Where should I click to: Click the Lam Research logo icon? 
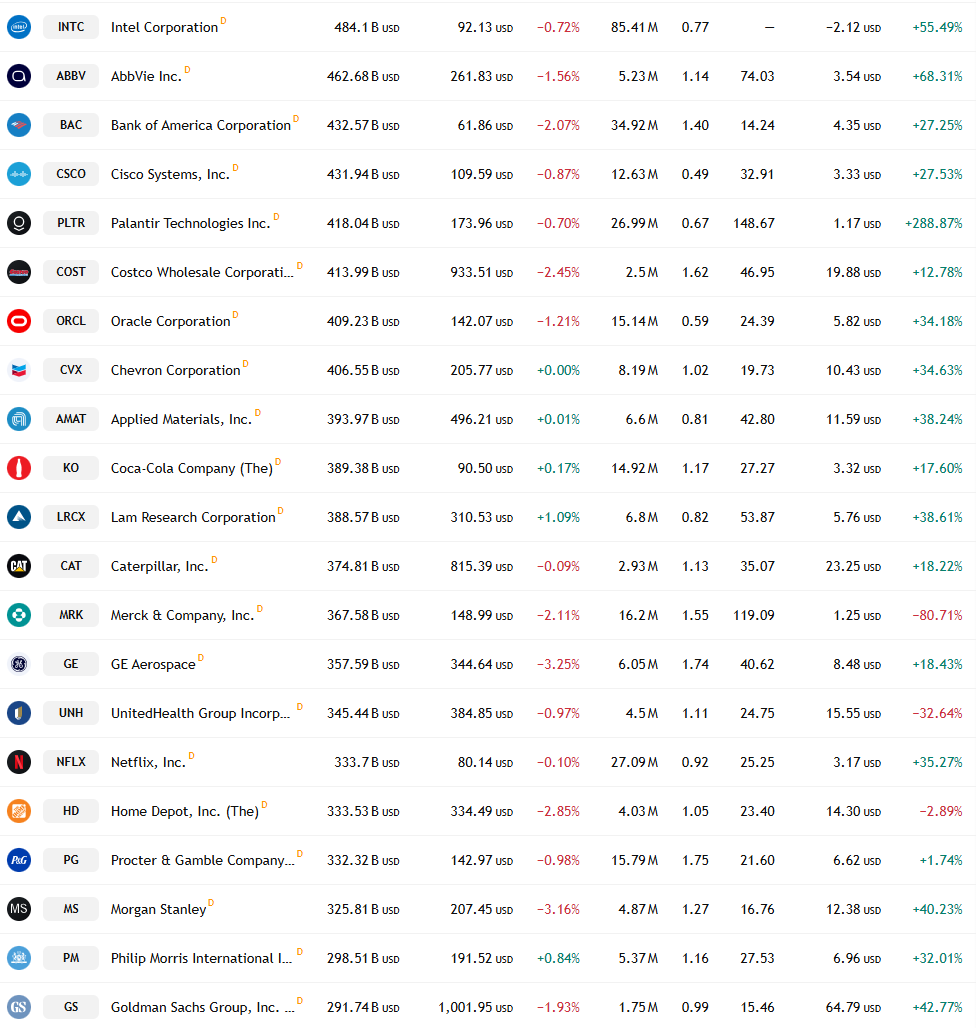tap(19, 517)
